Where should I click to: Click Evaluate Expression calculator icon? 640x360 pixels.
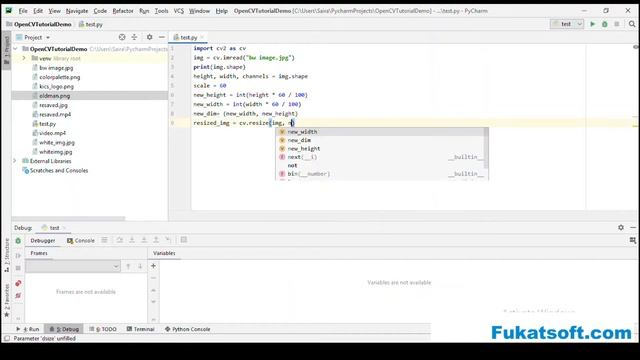pyautogui.click(x=184, y=240)
